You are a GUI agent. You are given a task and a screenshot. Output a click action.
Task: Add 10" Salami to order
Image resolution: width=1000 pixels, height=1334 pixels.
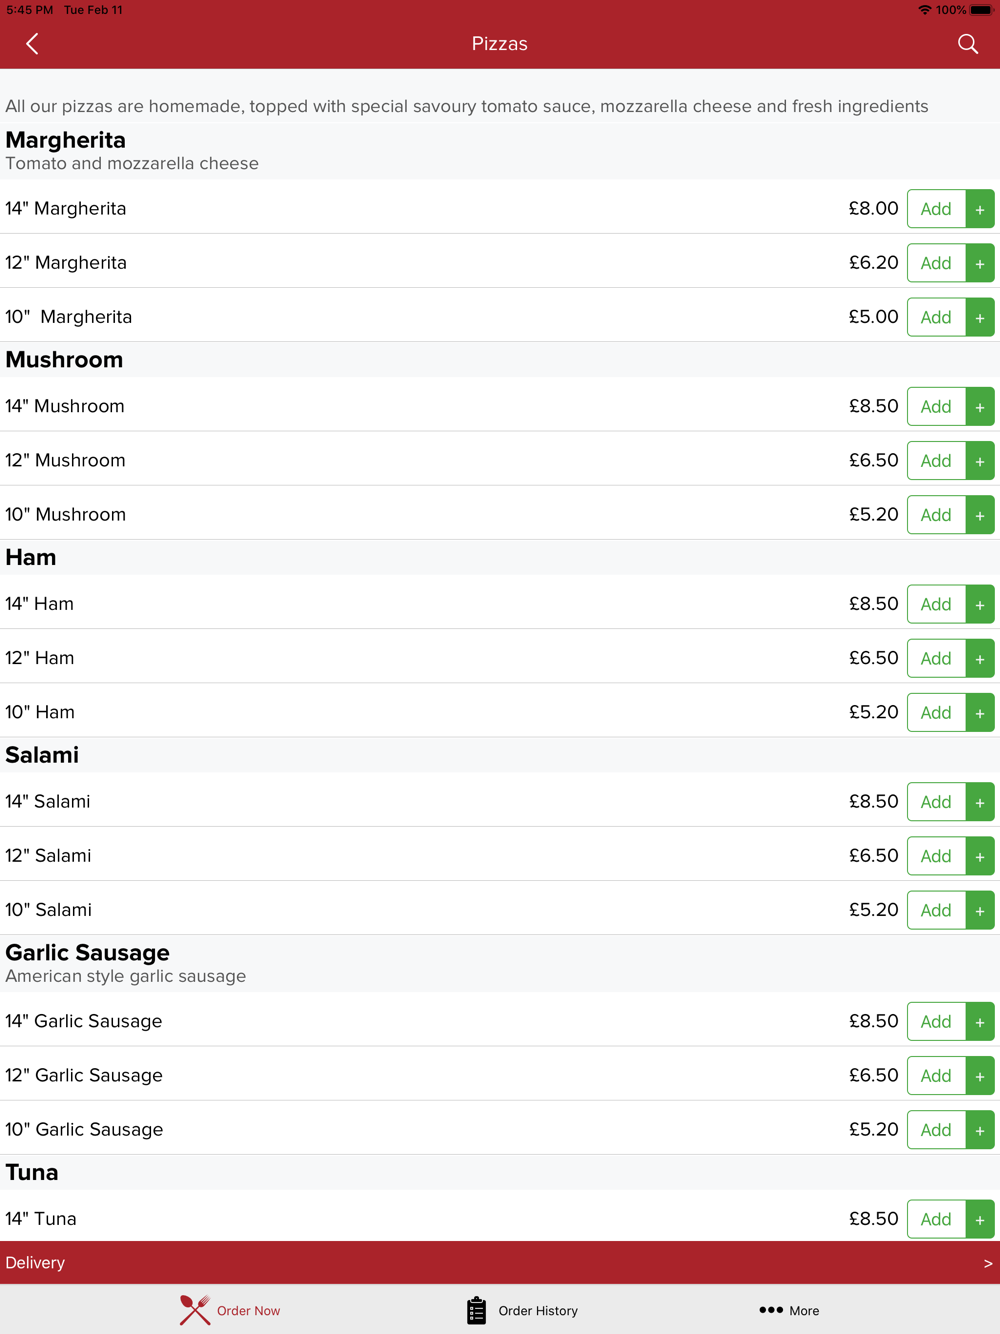(936, 910)
